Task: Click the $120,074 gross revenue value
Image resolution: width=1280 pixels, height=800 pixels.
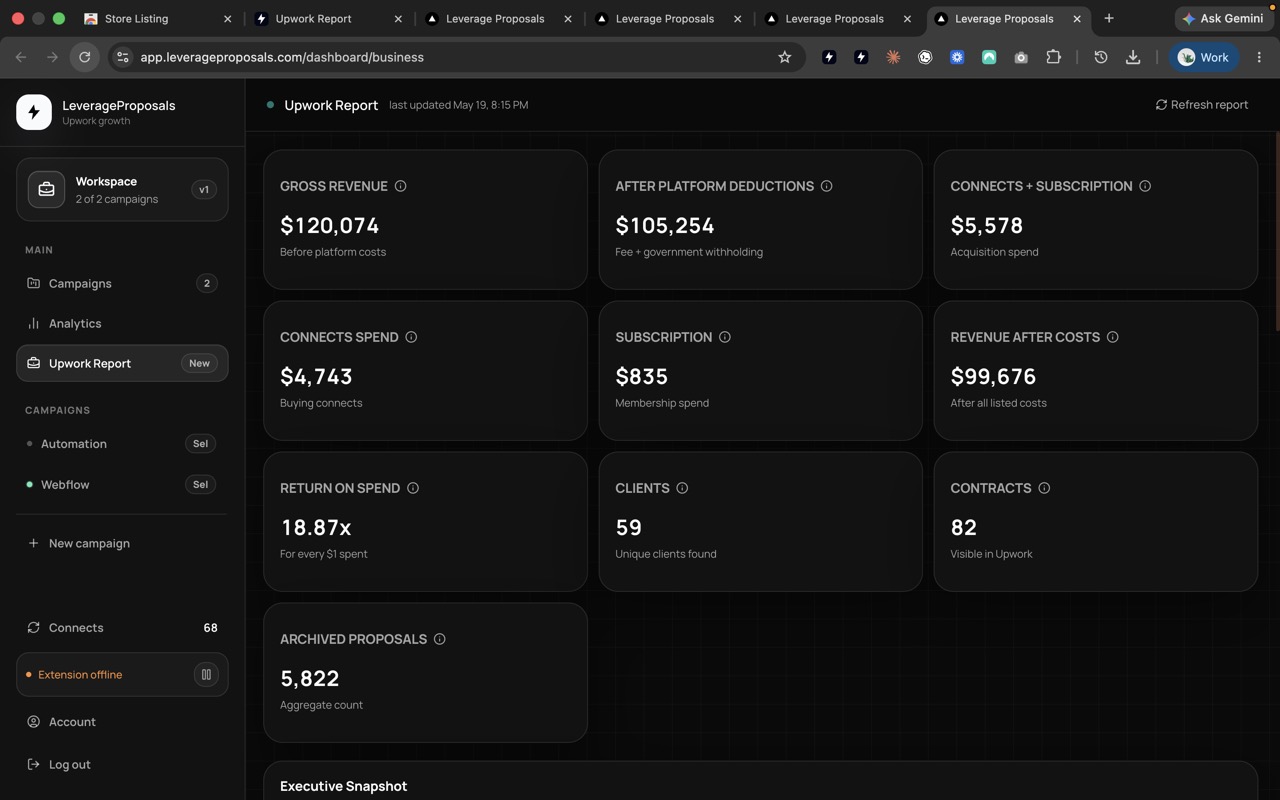Action: (x=330, y=226)
